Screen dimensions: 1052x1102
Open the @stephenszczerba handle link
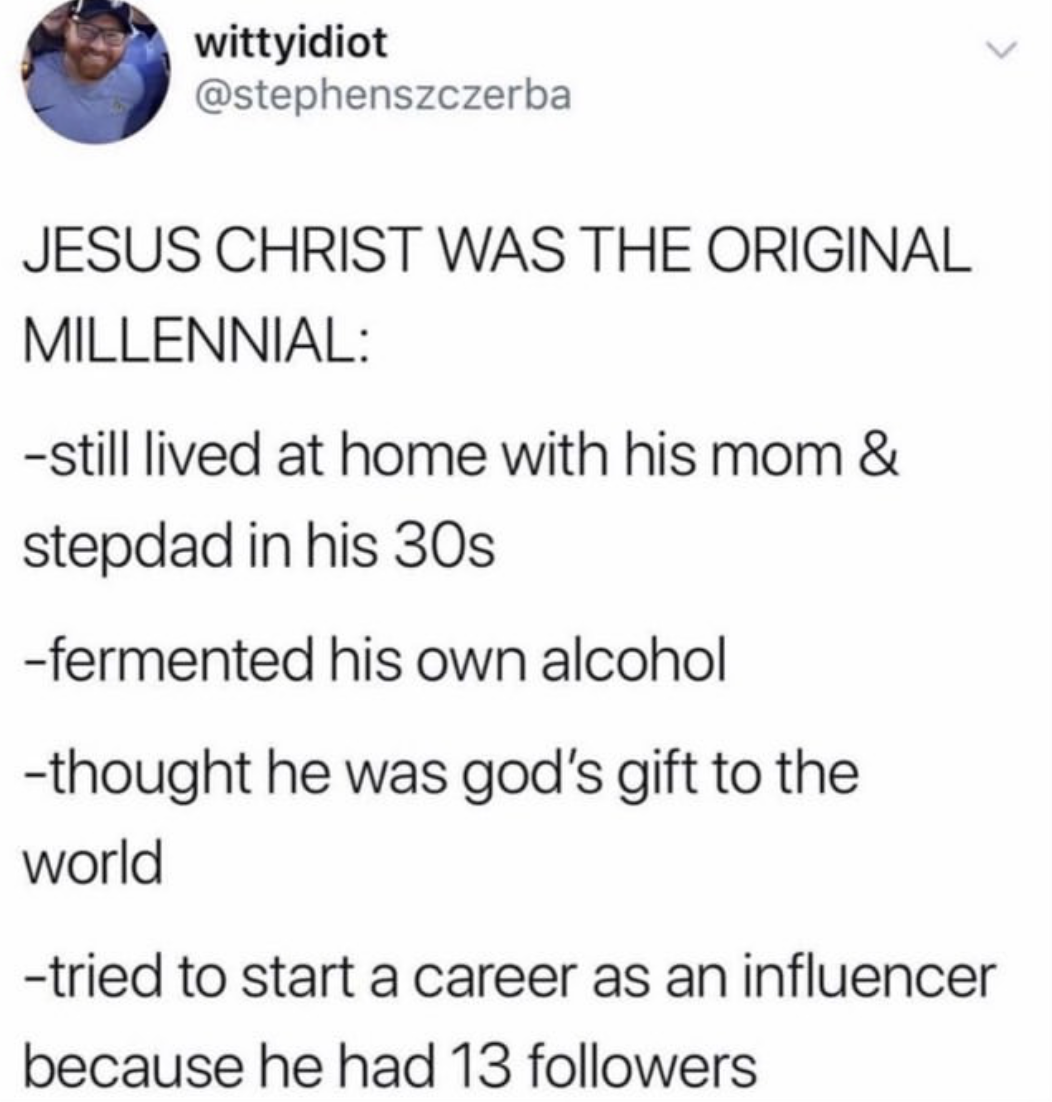(x=384, y=96)
